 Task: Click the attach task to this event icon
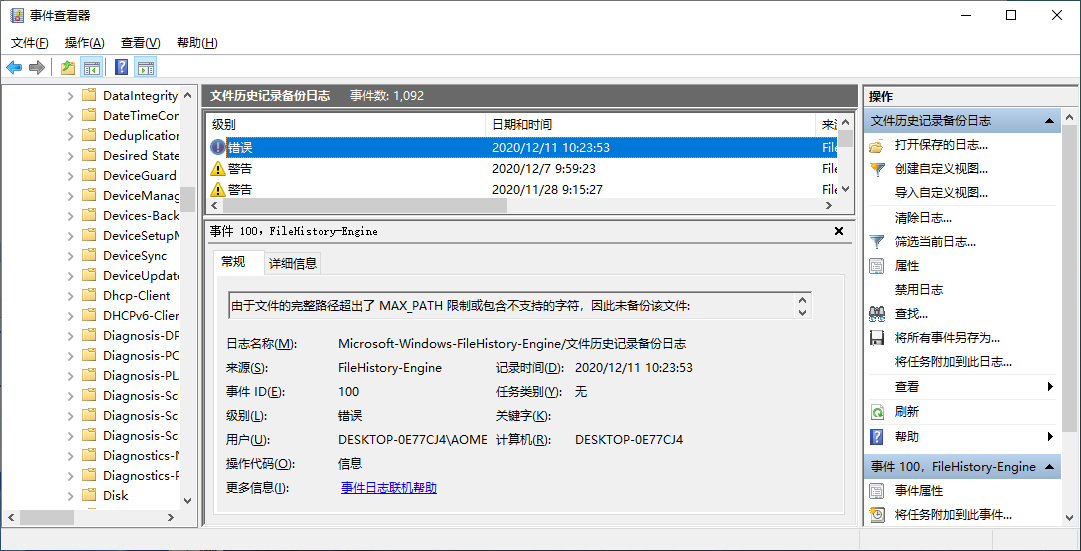[x=876, y=514]
